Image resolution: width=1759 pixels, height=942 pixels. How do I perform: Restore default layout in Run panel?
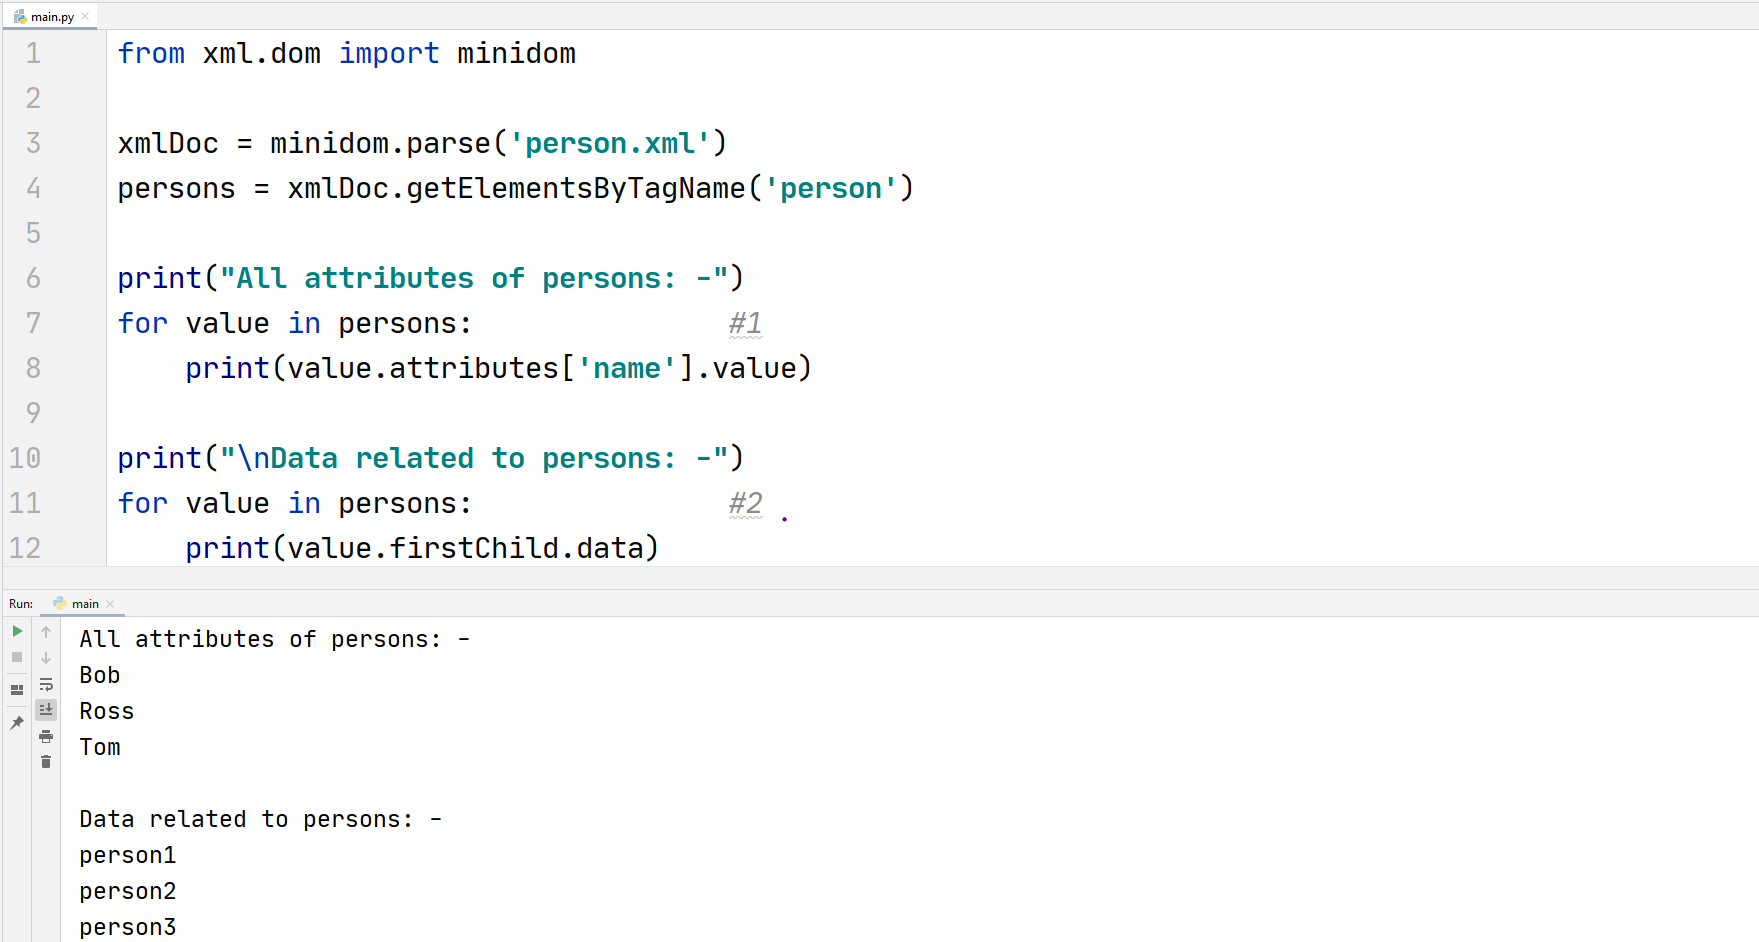(16, 689)
